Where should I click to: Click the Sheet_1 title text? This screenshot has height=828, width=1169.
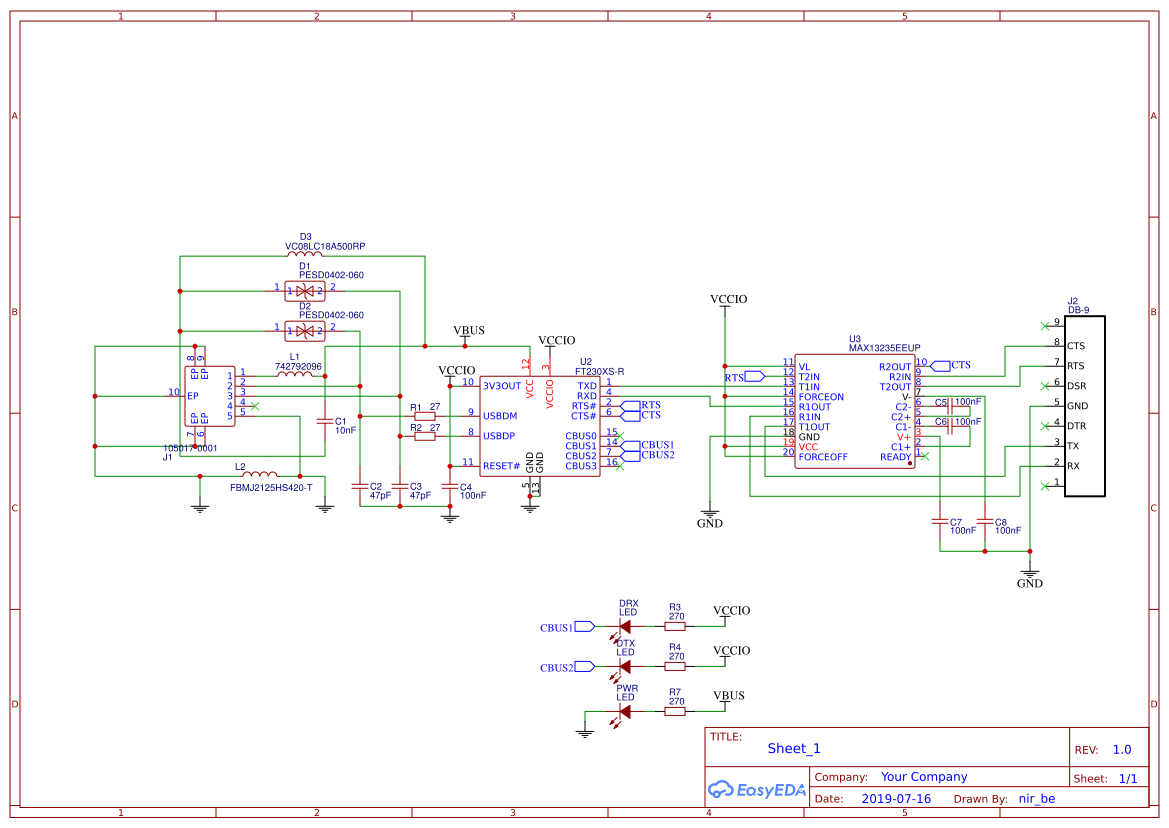coord(794,749)
